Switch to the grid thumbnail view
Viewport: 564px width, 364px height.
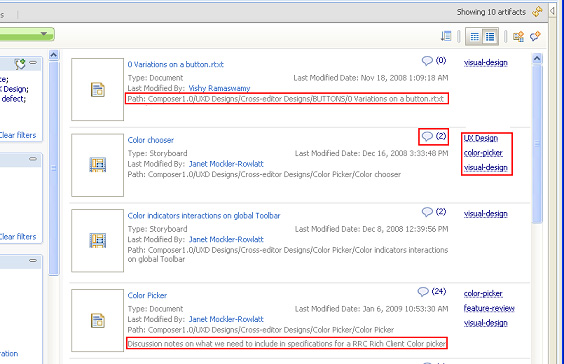tap(474, 36)
